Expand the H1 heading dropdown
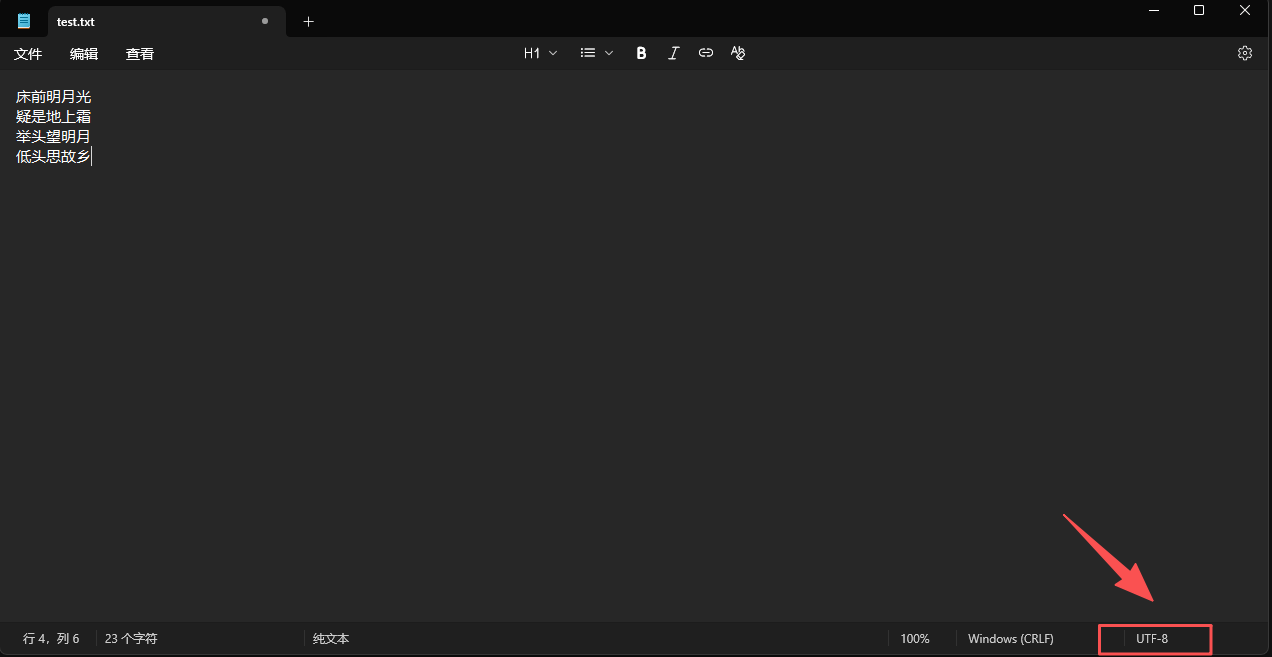This screenshot has height=657, width=1272. [x=541, y=53]
